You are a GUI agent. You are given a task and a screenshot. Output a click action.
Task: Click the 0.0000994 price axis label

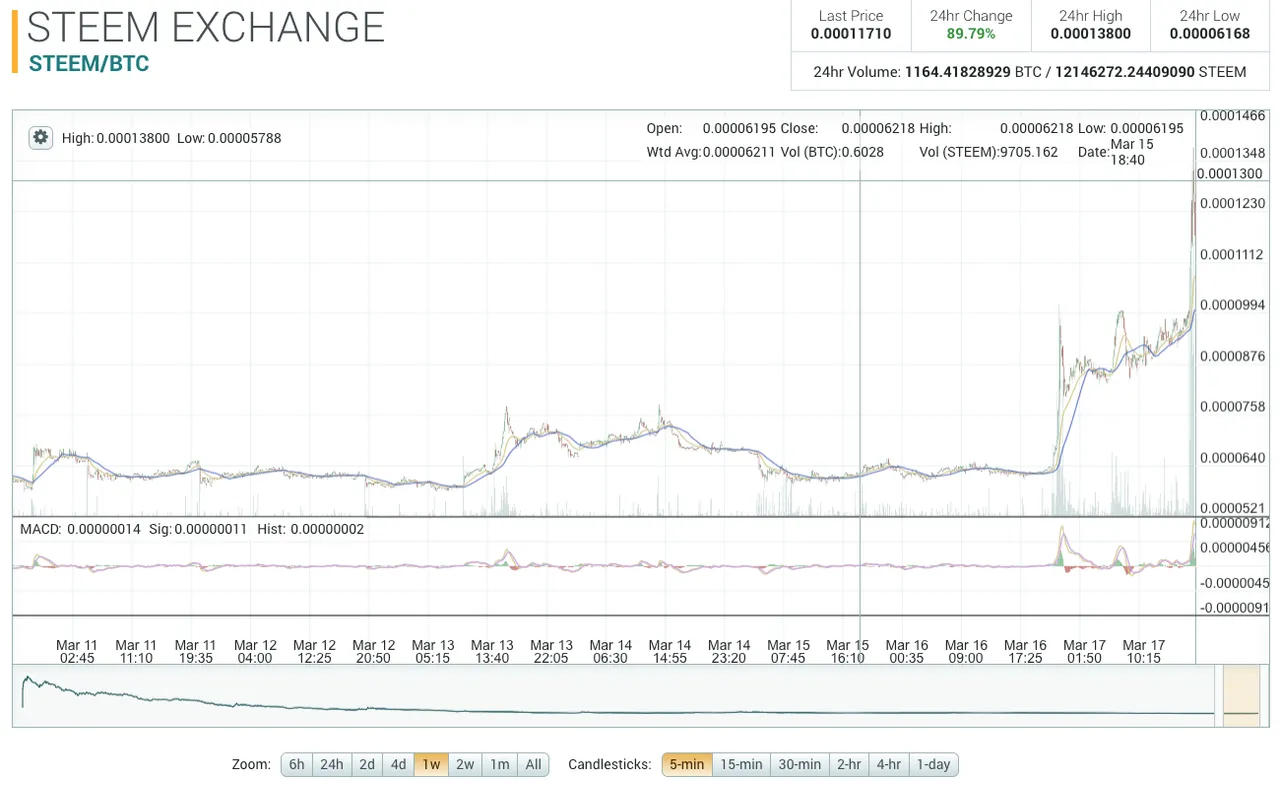point(1233,305)
